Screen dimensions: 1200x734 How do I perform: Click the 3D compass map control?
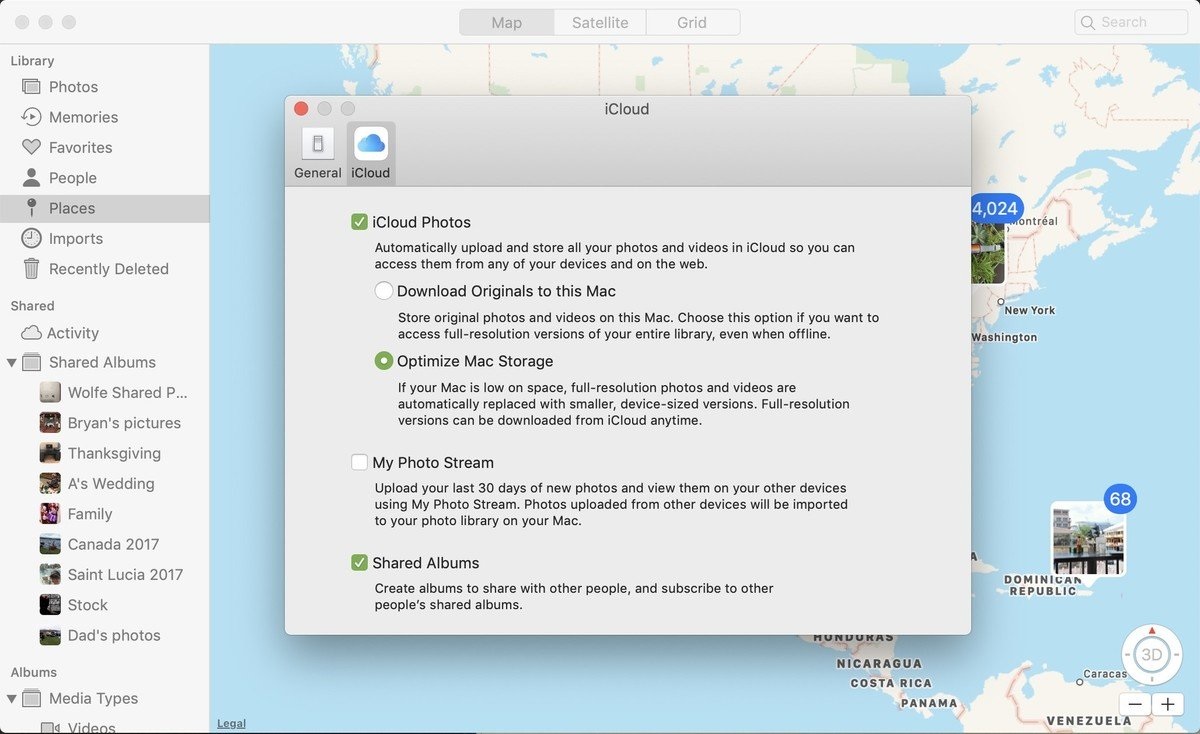[1152, 655]
